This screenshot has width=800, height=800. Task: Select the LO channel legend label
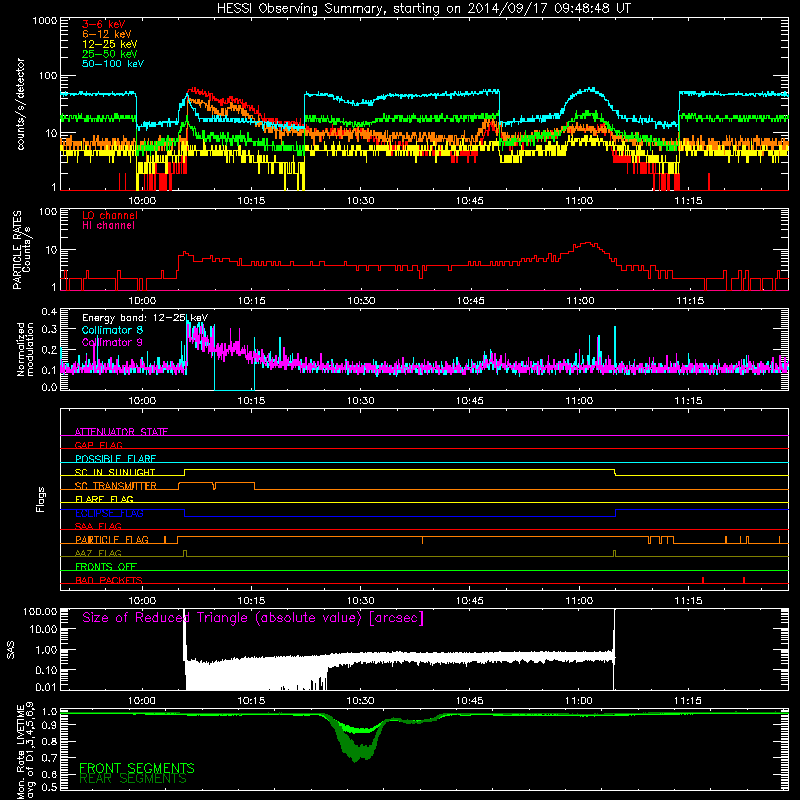click(110, 215)
